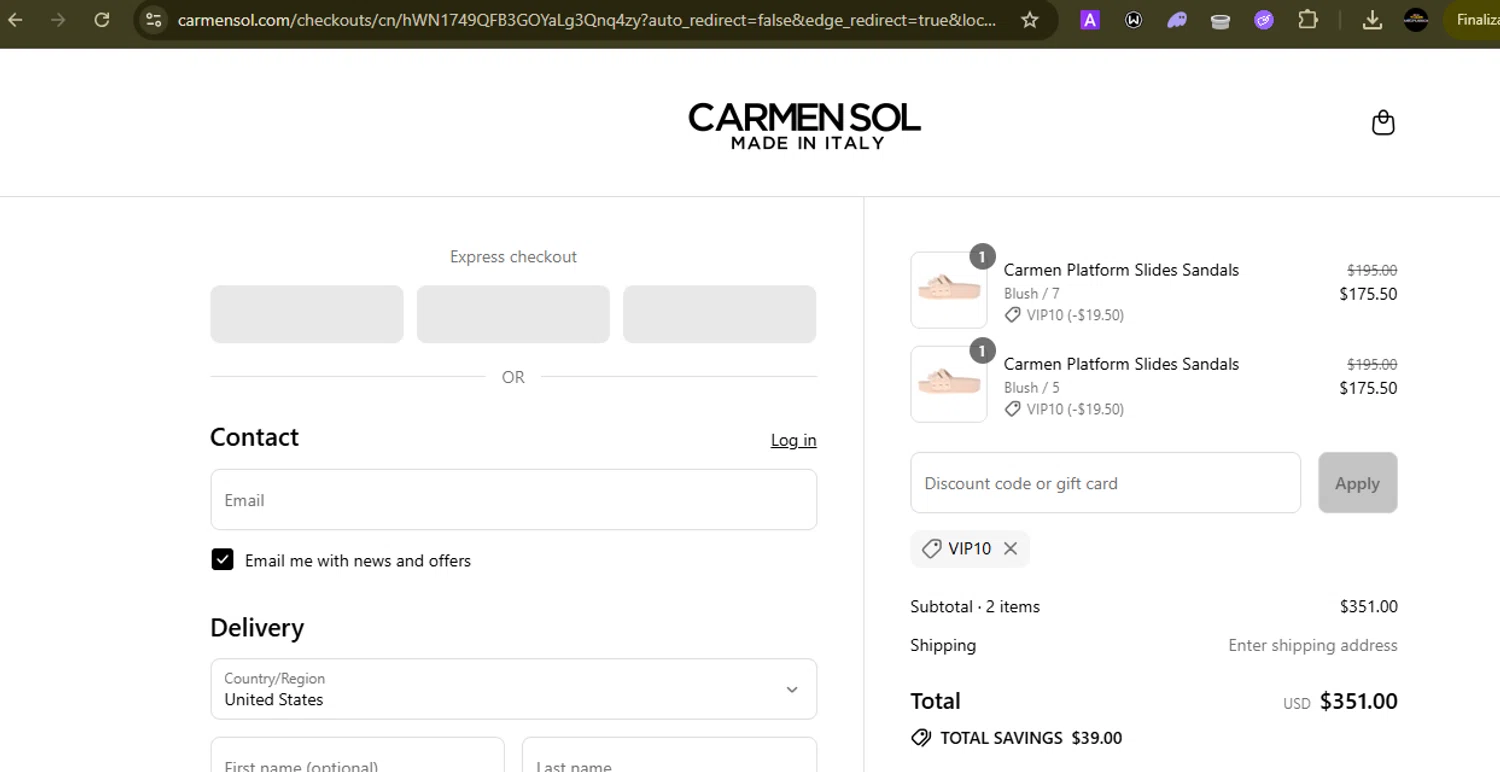Reload the checkout page
This screenshot has height=772, width=1500.
(x=101, y=20)
